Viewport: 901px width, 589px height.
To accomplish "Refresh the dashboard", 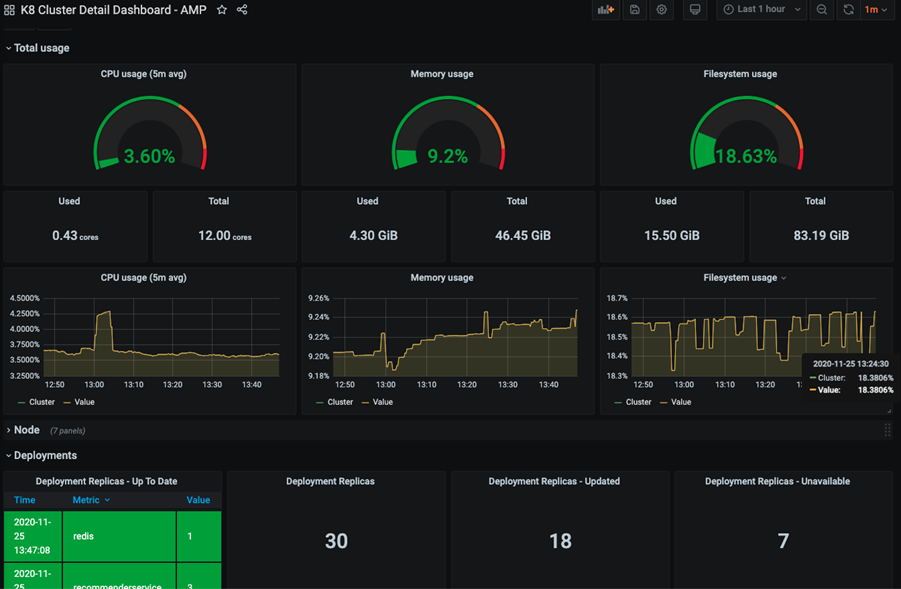I will pos(848,10).
